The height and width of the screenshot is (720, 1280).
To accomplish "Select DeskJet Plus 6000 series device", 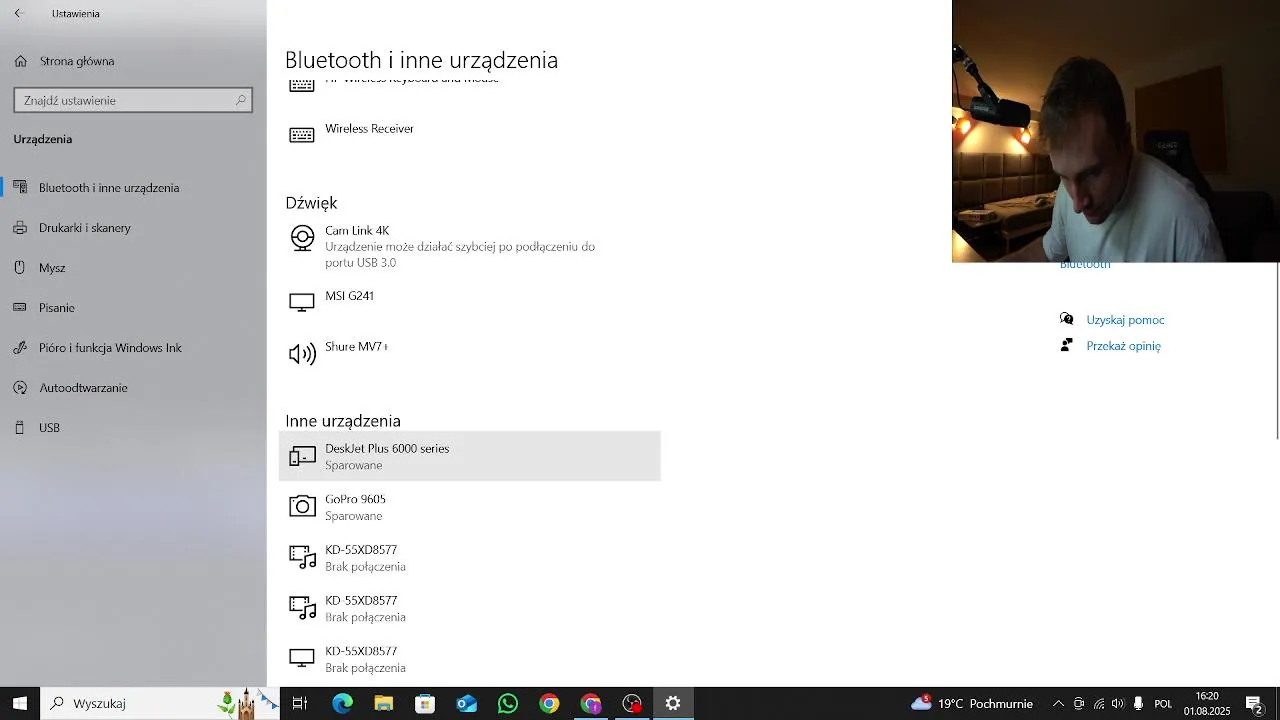I will 469,456.
